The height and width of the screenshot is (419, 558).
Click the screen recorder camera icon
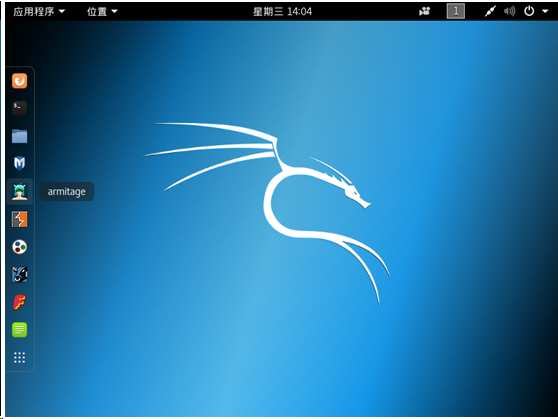[424, 11]
